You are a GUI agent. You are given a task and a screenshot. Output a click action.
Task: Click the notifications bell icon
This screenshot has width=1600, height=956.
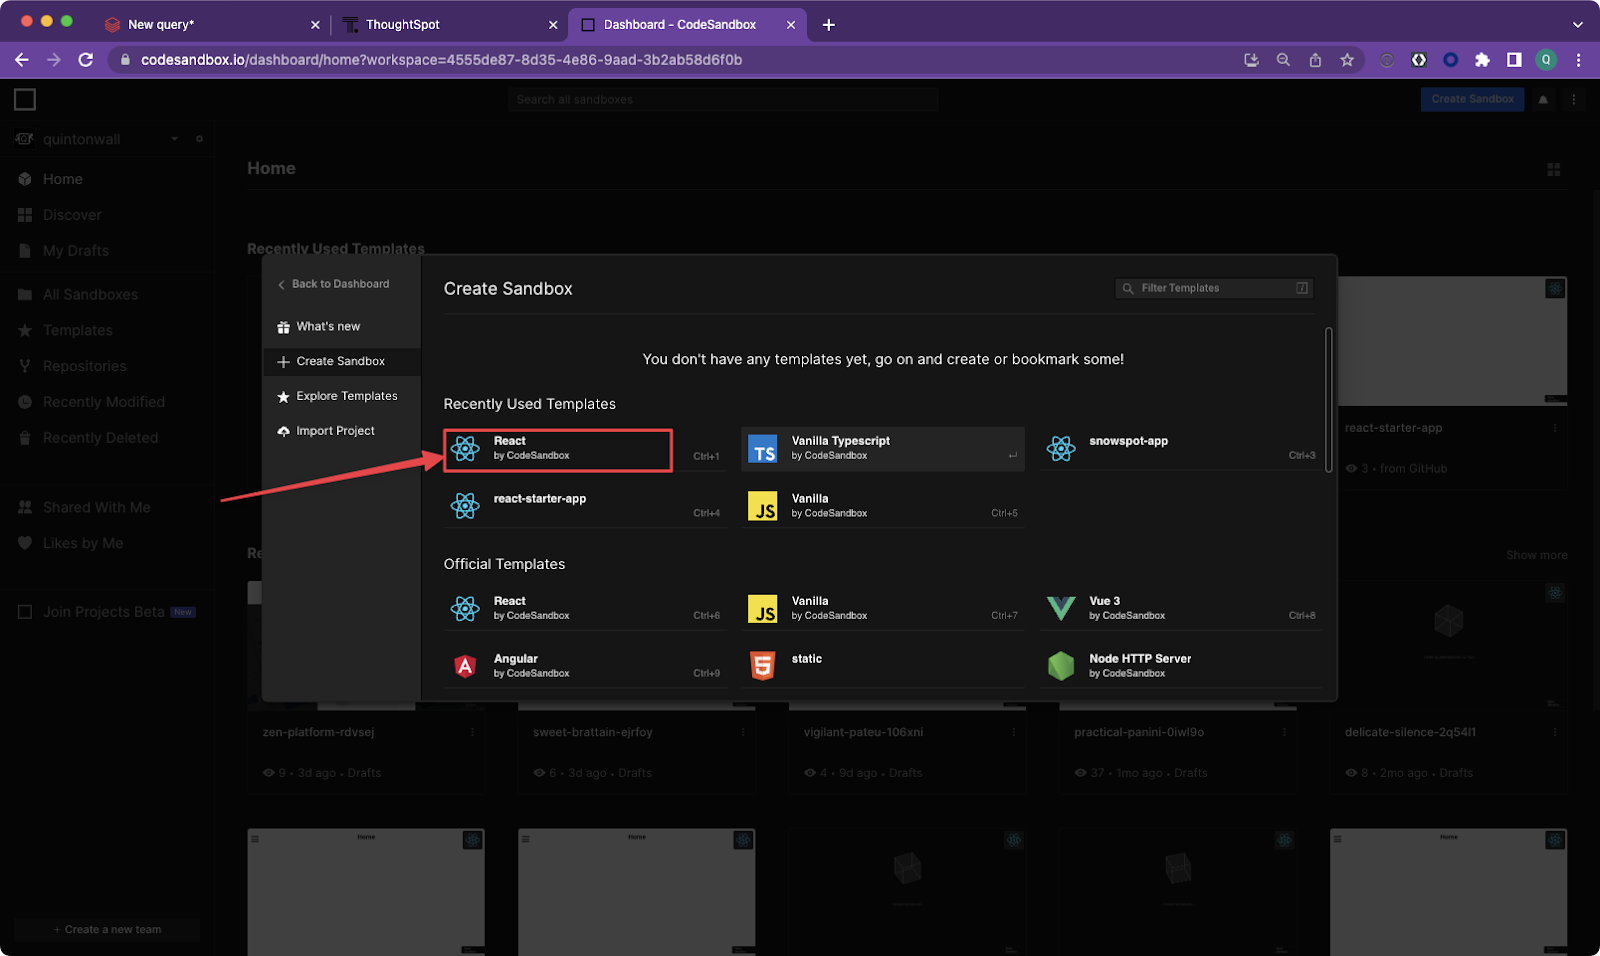[1543, 99]
